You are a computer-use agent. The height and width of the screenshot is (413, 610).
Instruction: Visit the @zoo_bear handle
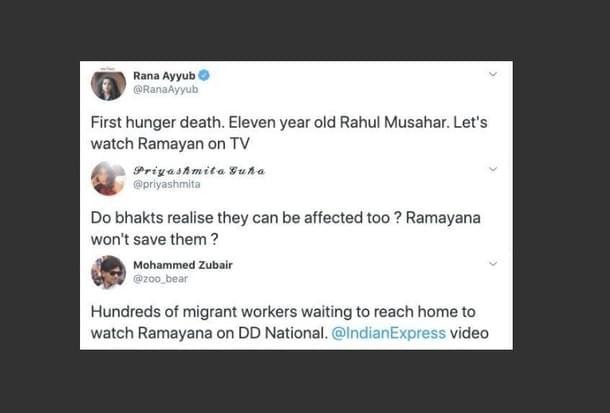click(x=160, y=279)
